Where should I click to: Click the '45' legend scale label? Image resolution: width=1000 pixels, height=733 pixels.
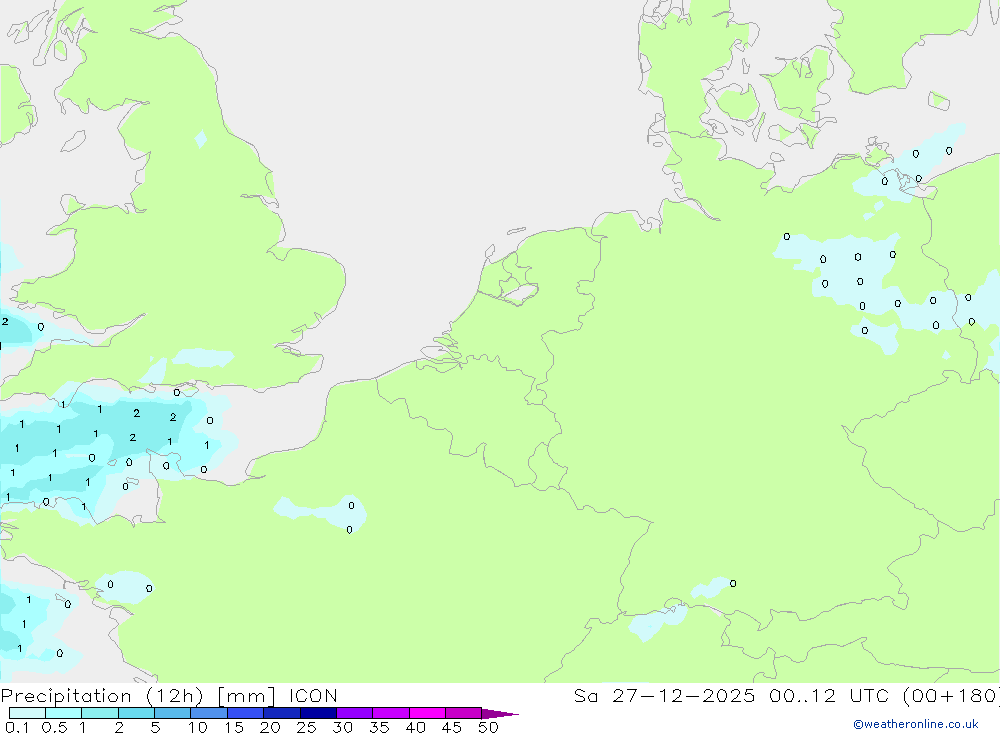[x=452, y=727]
